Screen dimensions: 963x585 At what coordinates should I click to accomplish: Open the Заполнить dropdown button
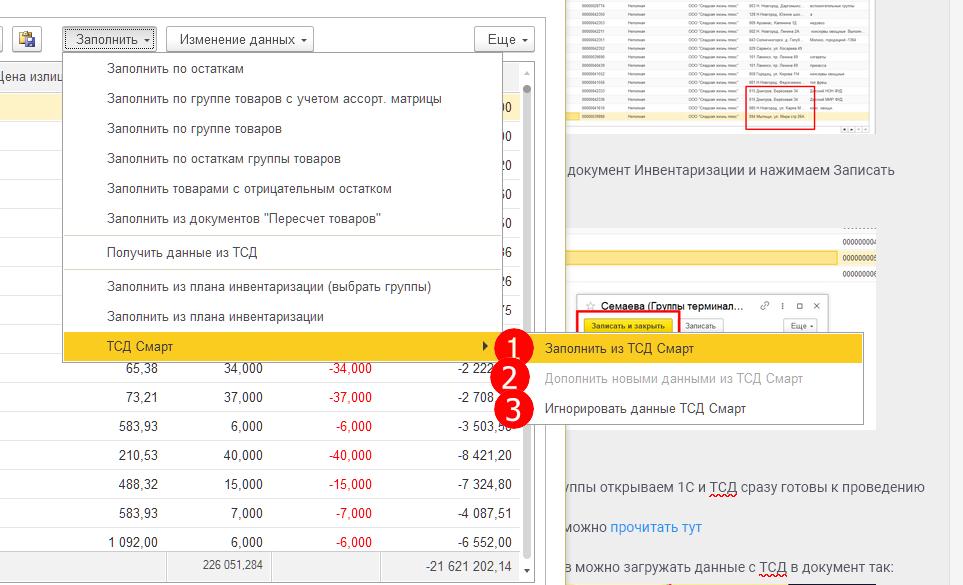coord(109,39)
